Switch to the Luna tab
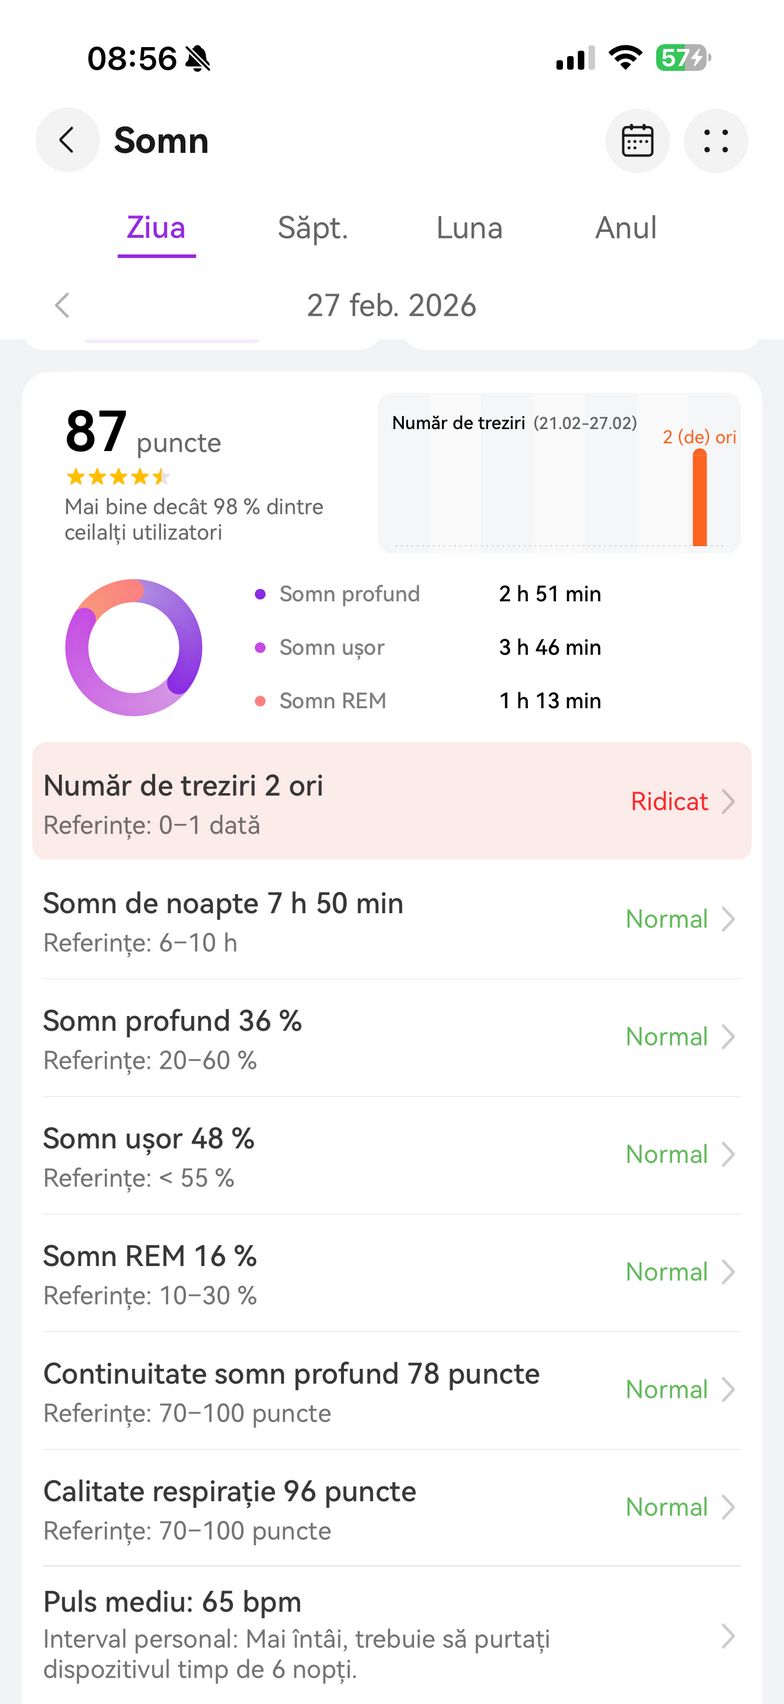 tap(469, 228)
